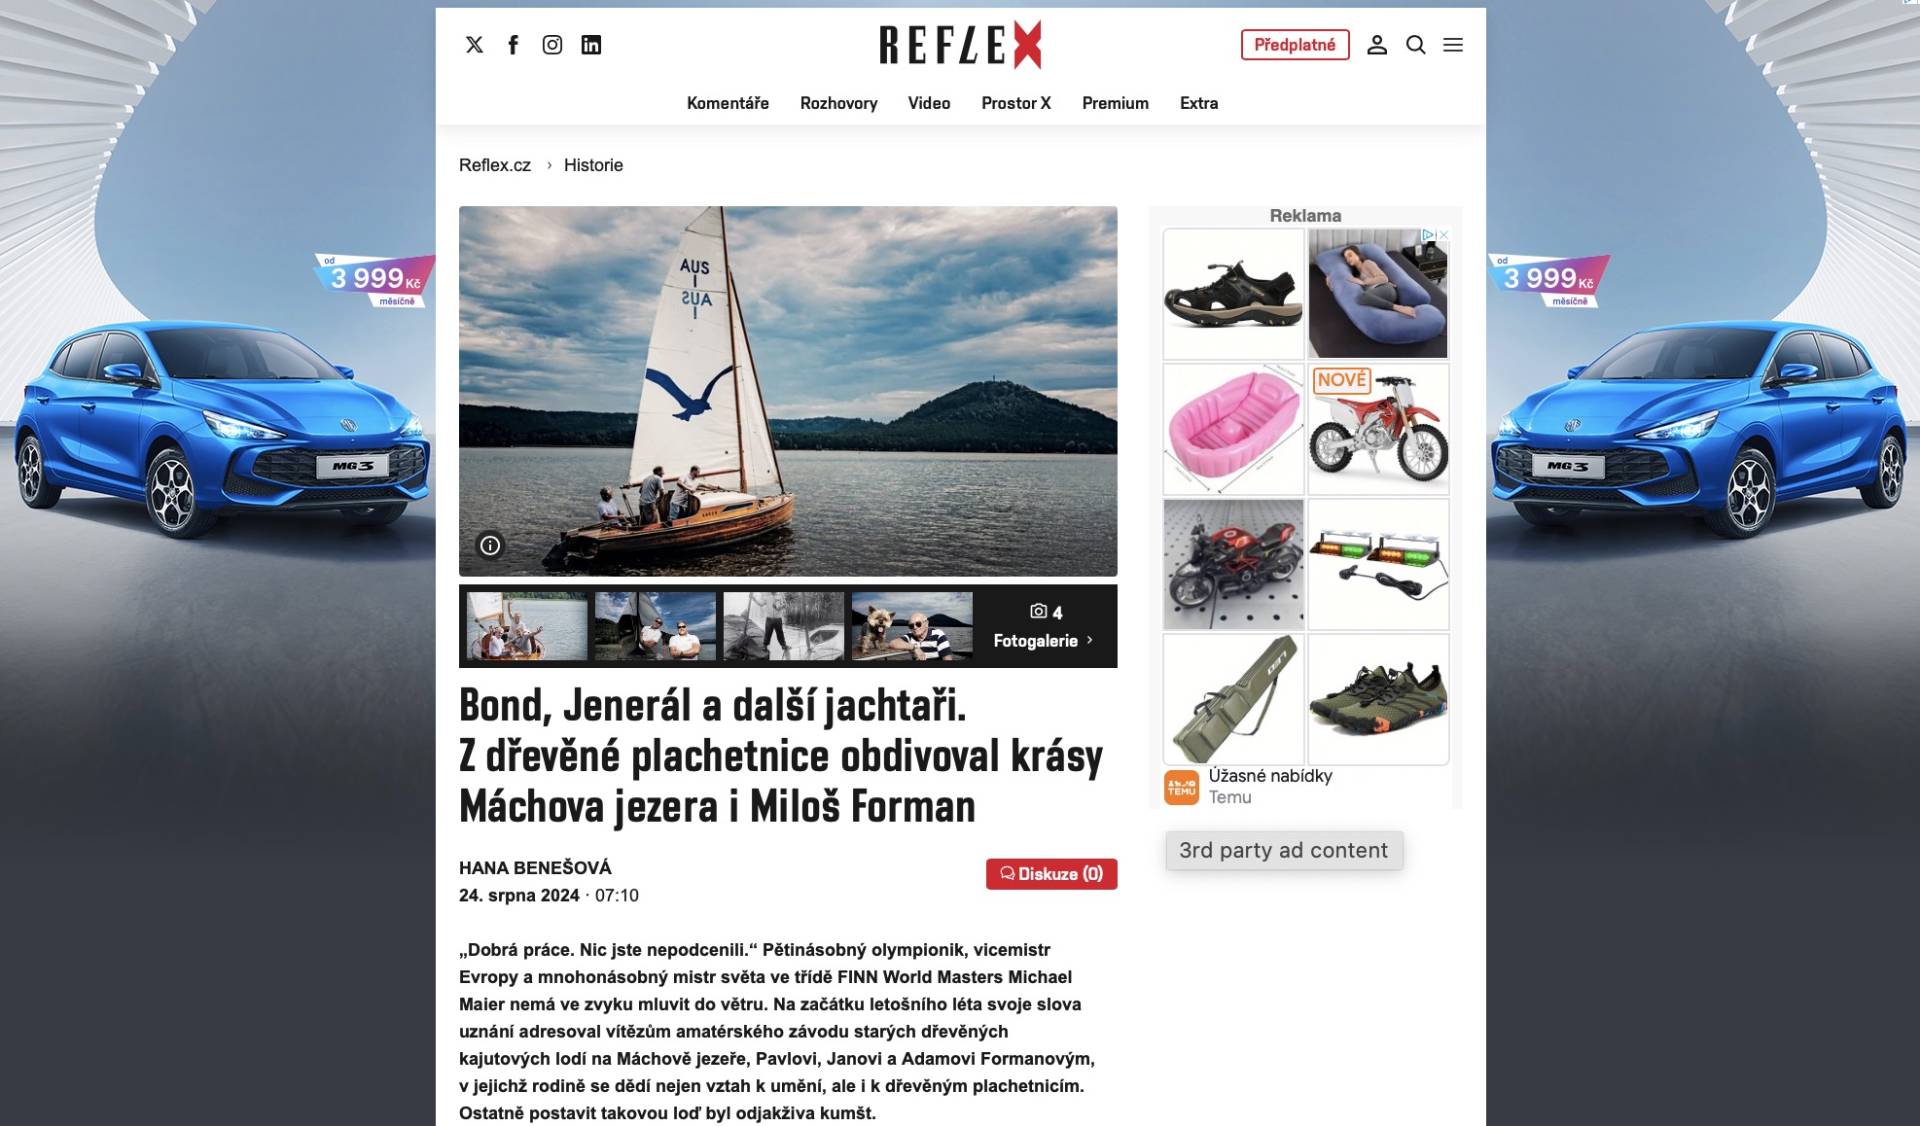
Task: Go to the Prostor X section
Action: click(x=1015, y=103)
